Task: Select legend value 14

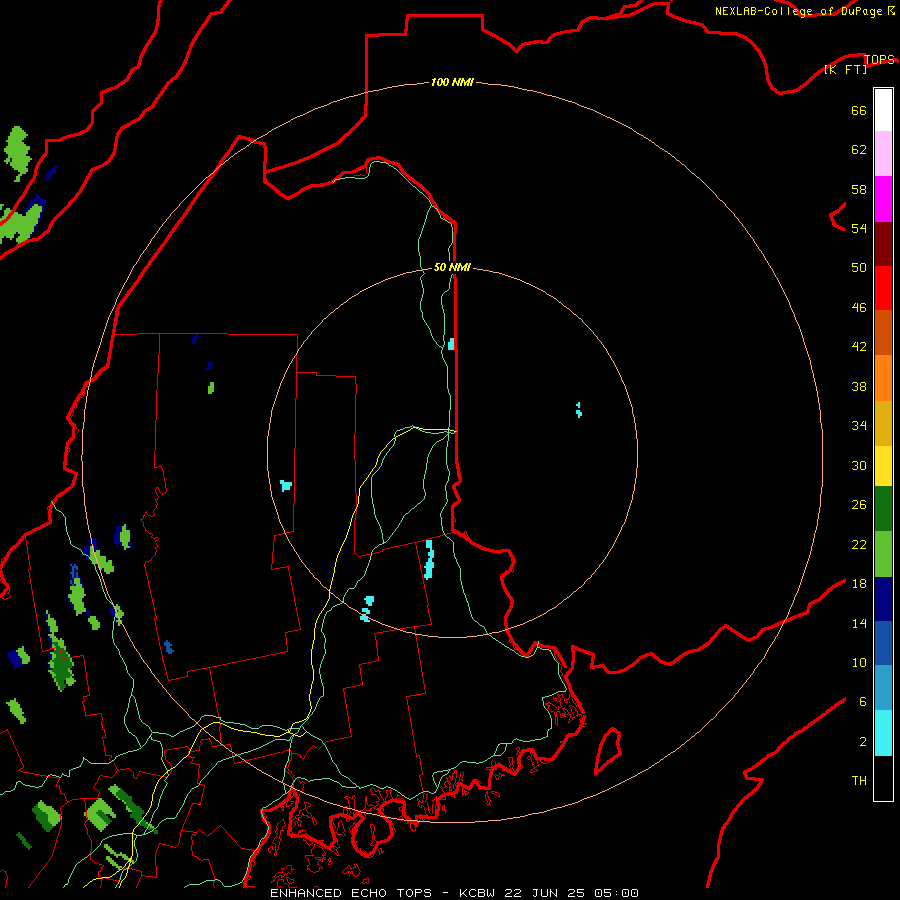Action: 859,623
